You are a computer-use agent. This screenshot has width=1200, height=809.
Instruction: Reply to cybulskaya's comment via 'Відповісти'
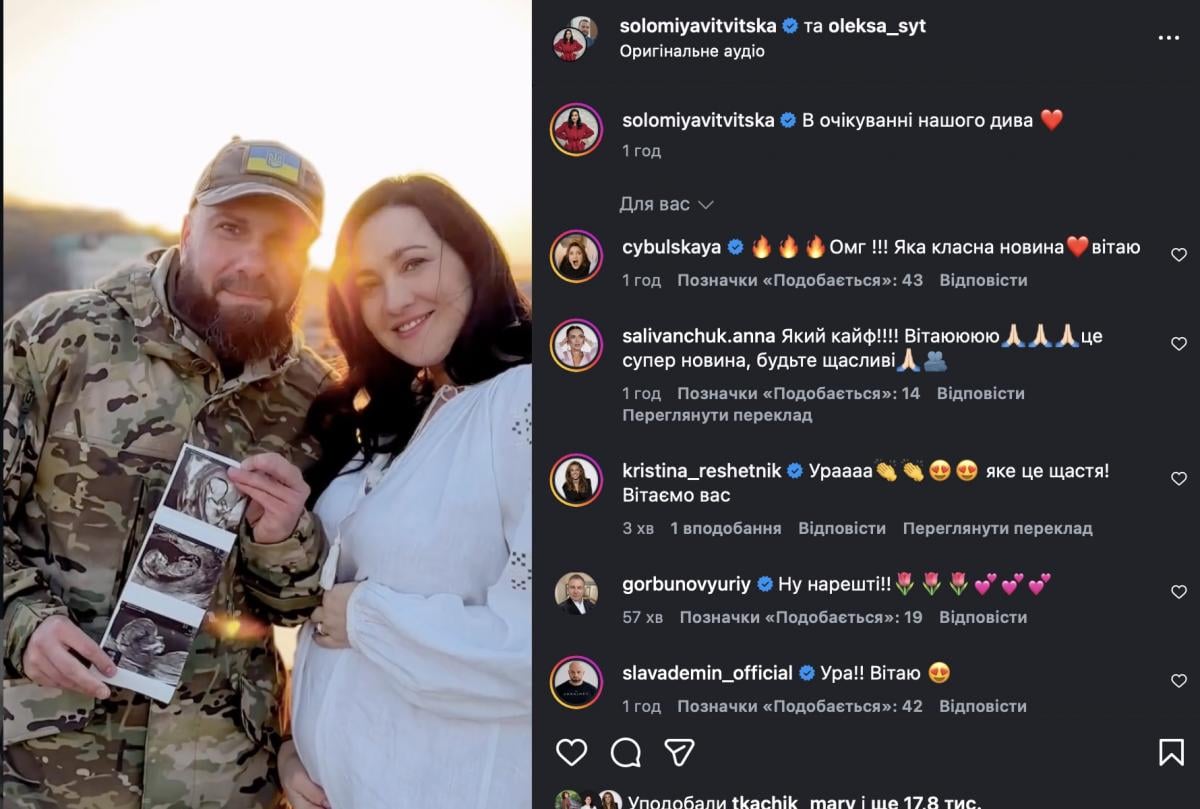pos(983,280)
